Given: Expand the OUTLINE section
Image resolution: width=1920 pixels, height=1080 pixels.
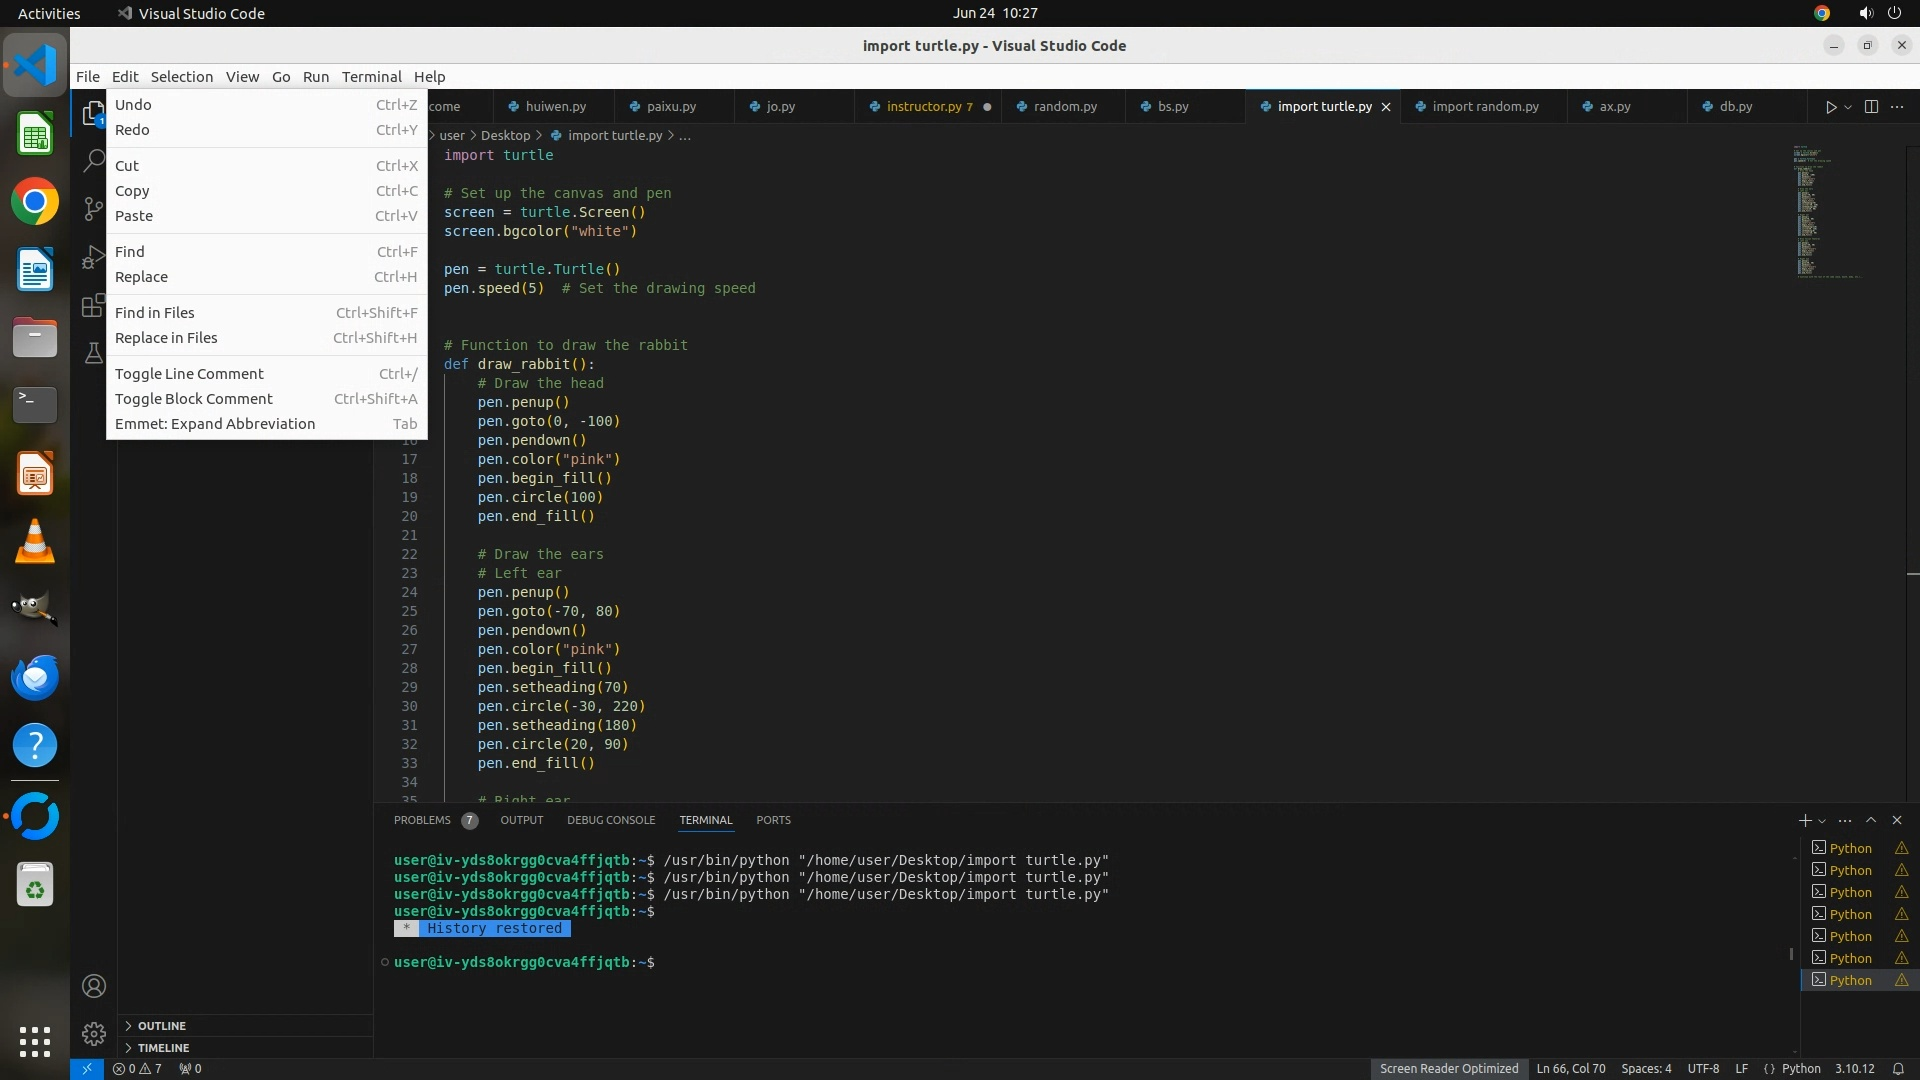Looking at the screenshot, I should pyautogui.click(x=161, y=1026).
